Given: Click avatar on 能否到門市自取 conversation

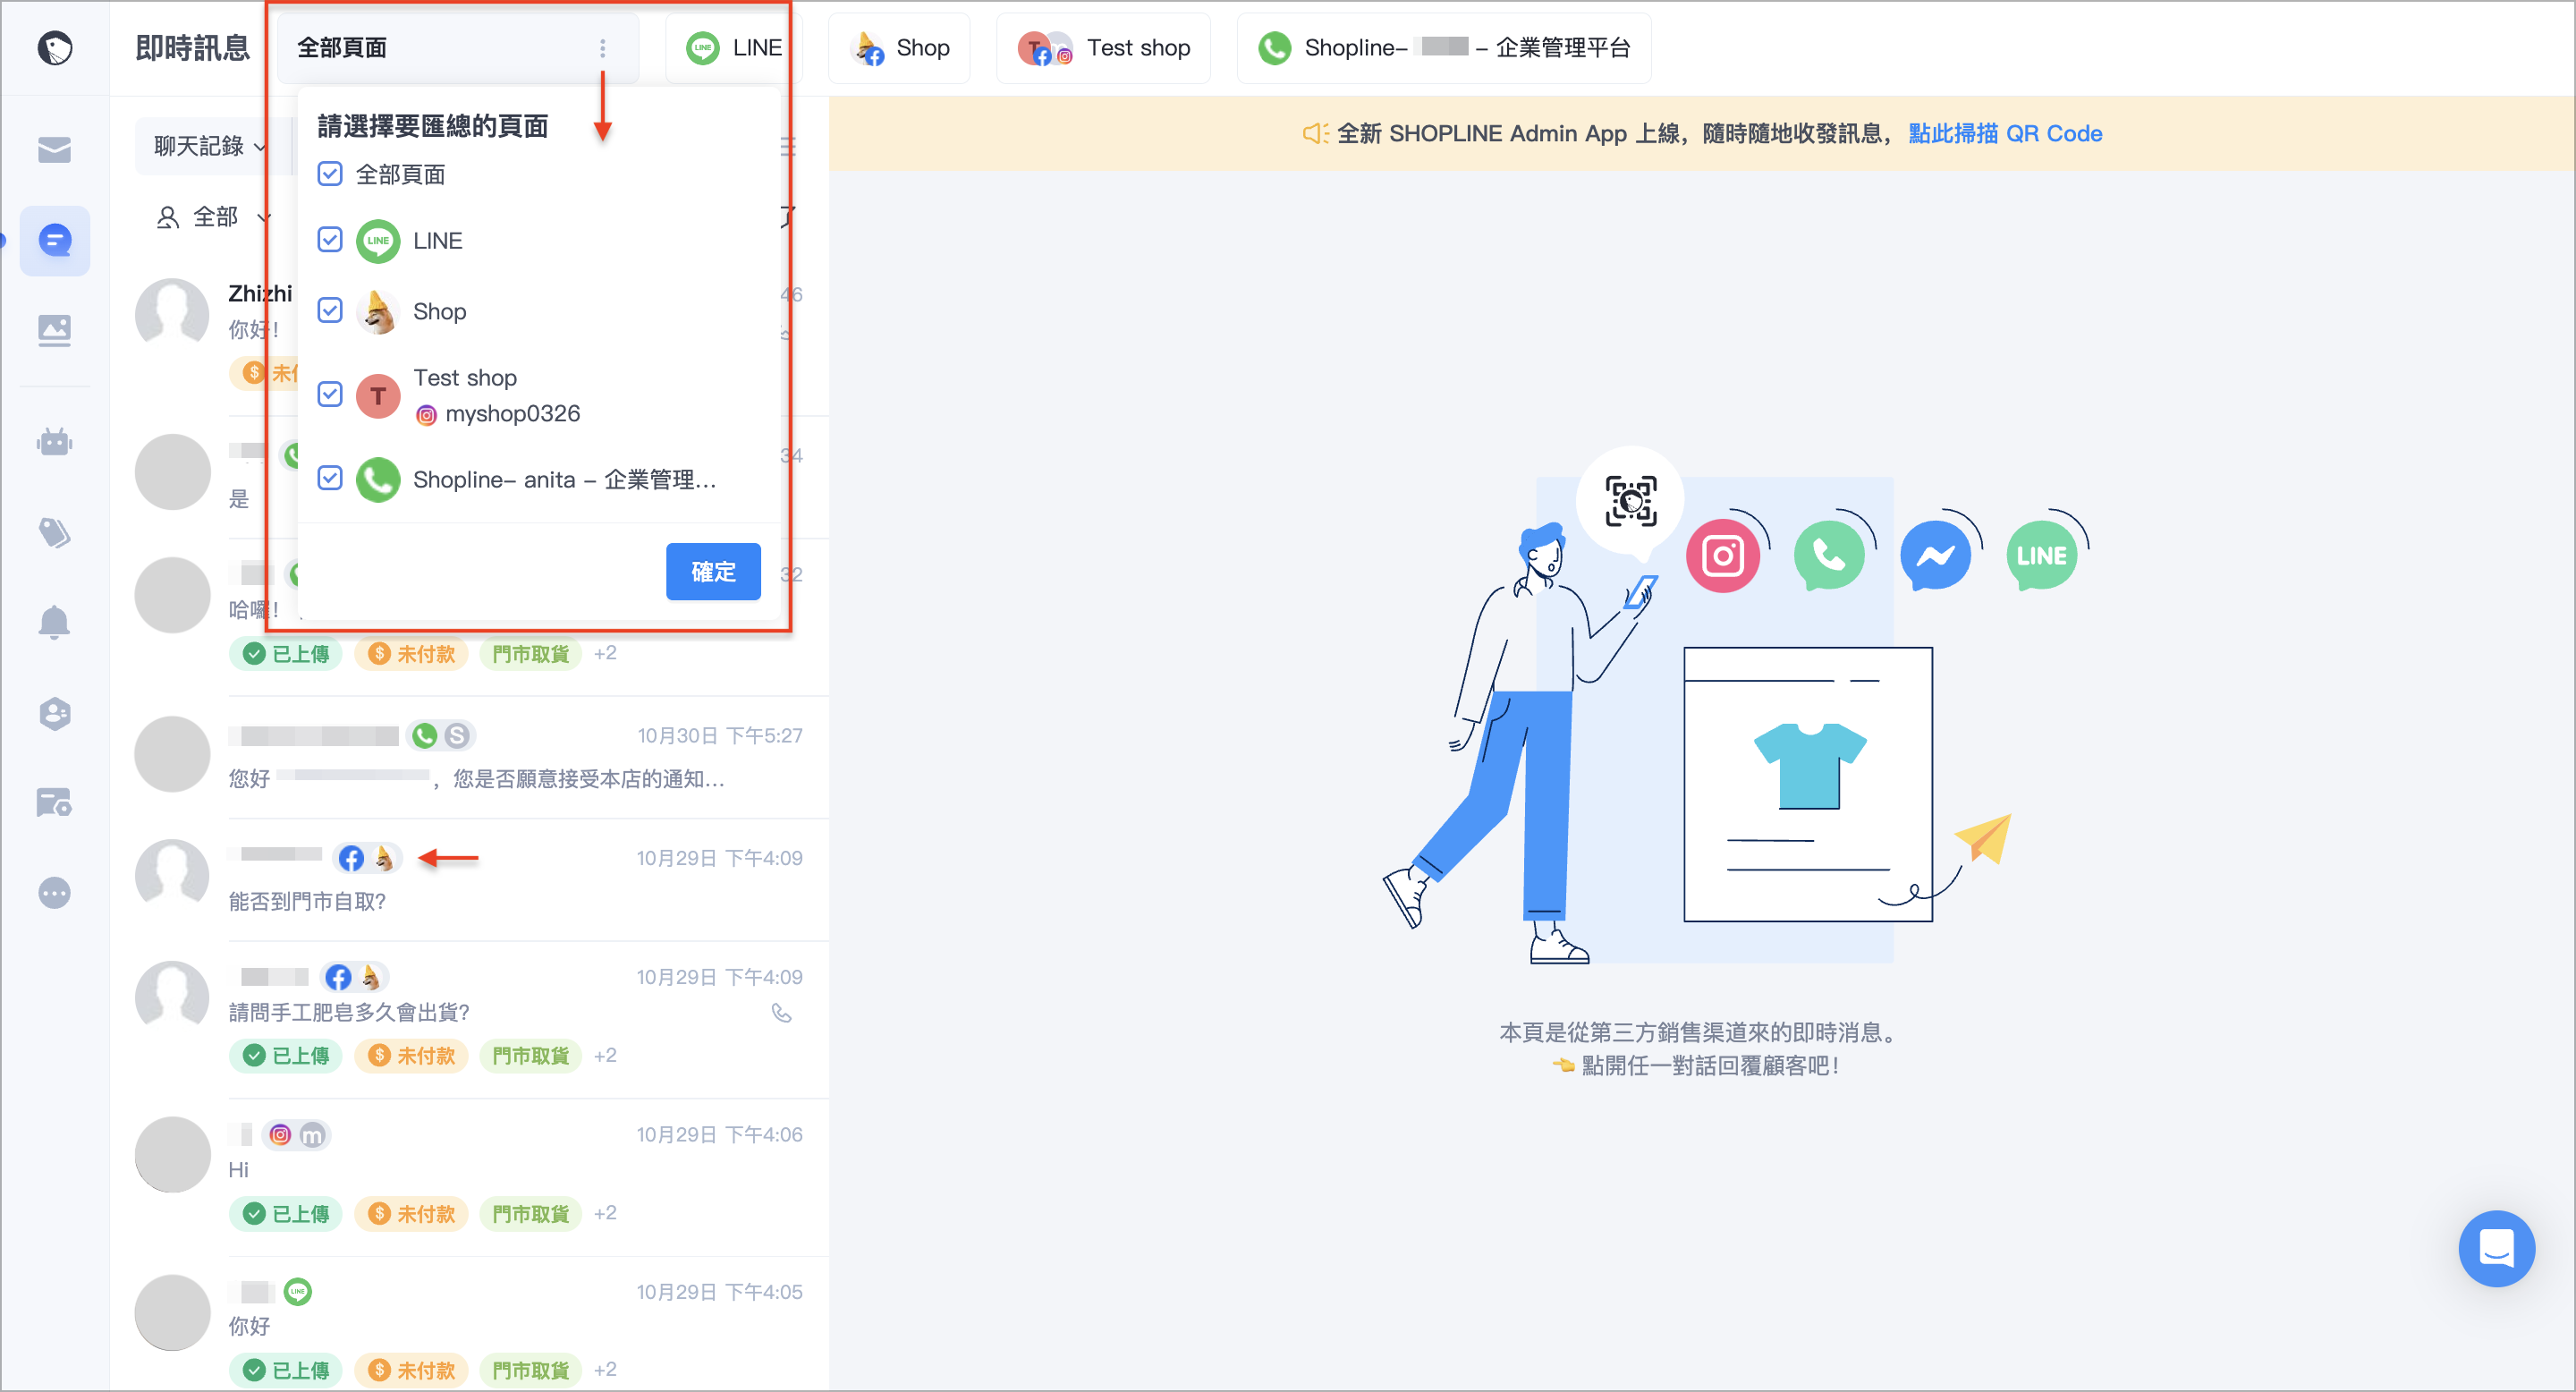Looking at the screenshot, I should tap(172, 876).
